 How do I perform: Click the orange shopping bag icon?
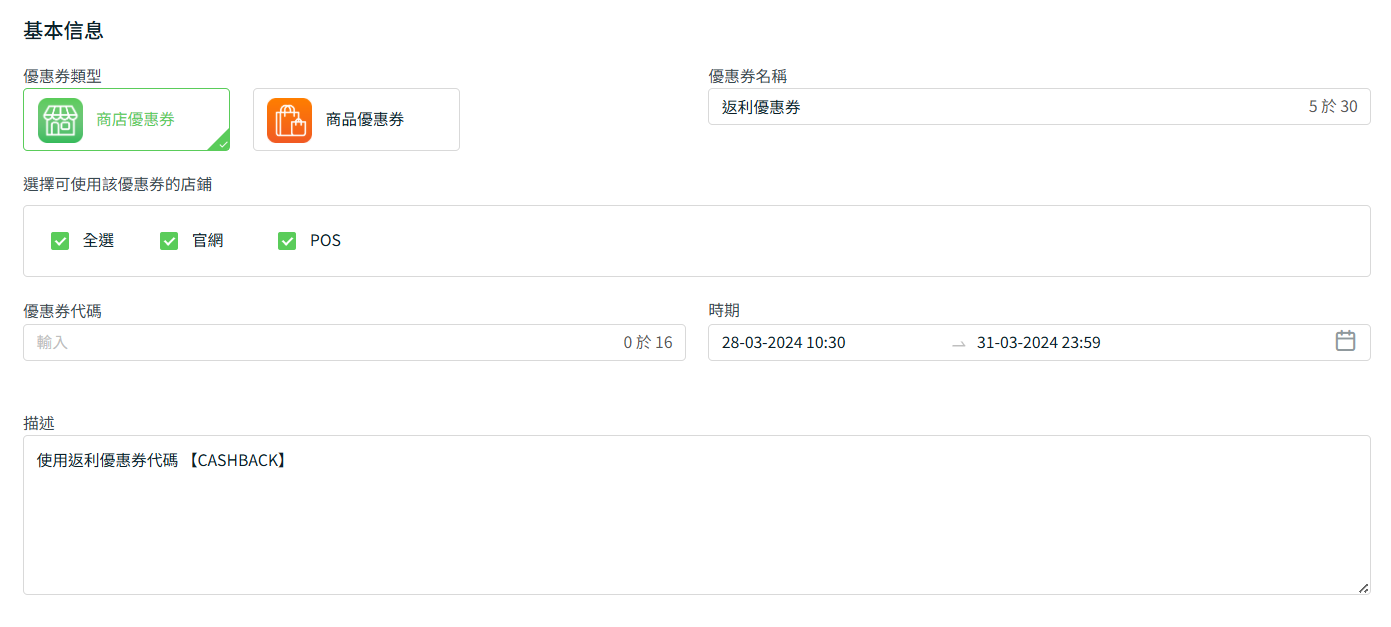click(289, 120)
